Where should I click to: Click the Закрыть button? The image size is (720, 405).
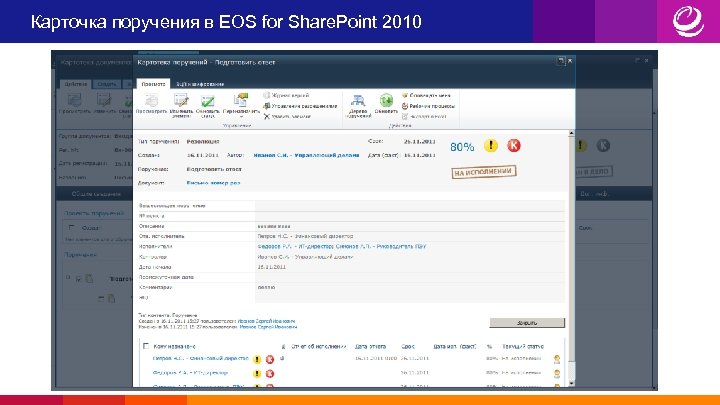pyautogui.click(x=527, y=323)
